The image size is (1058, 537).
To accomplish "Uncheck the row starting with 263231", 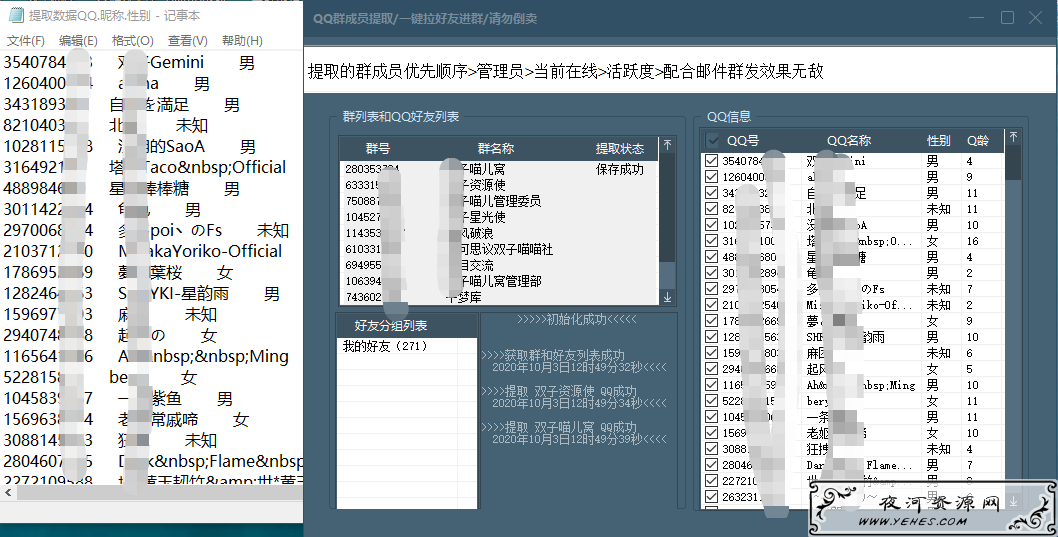I will pos(711,497).
